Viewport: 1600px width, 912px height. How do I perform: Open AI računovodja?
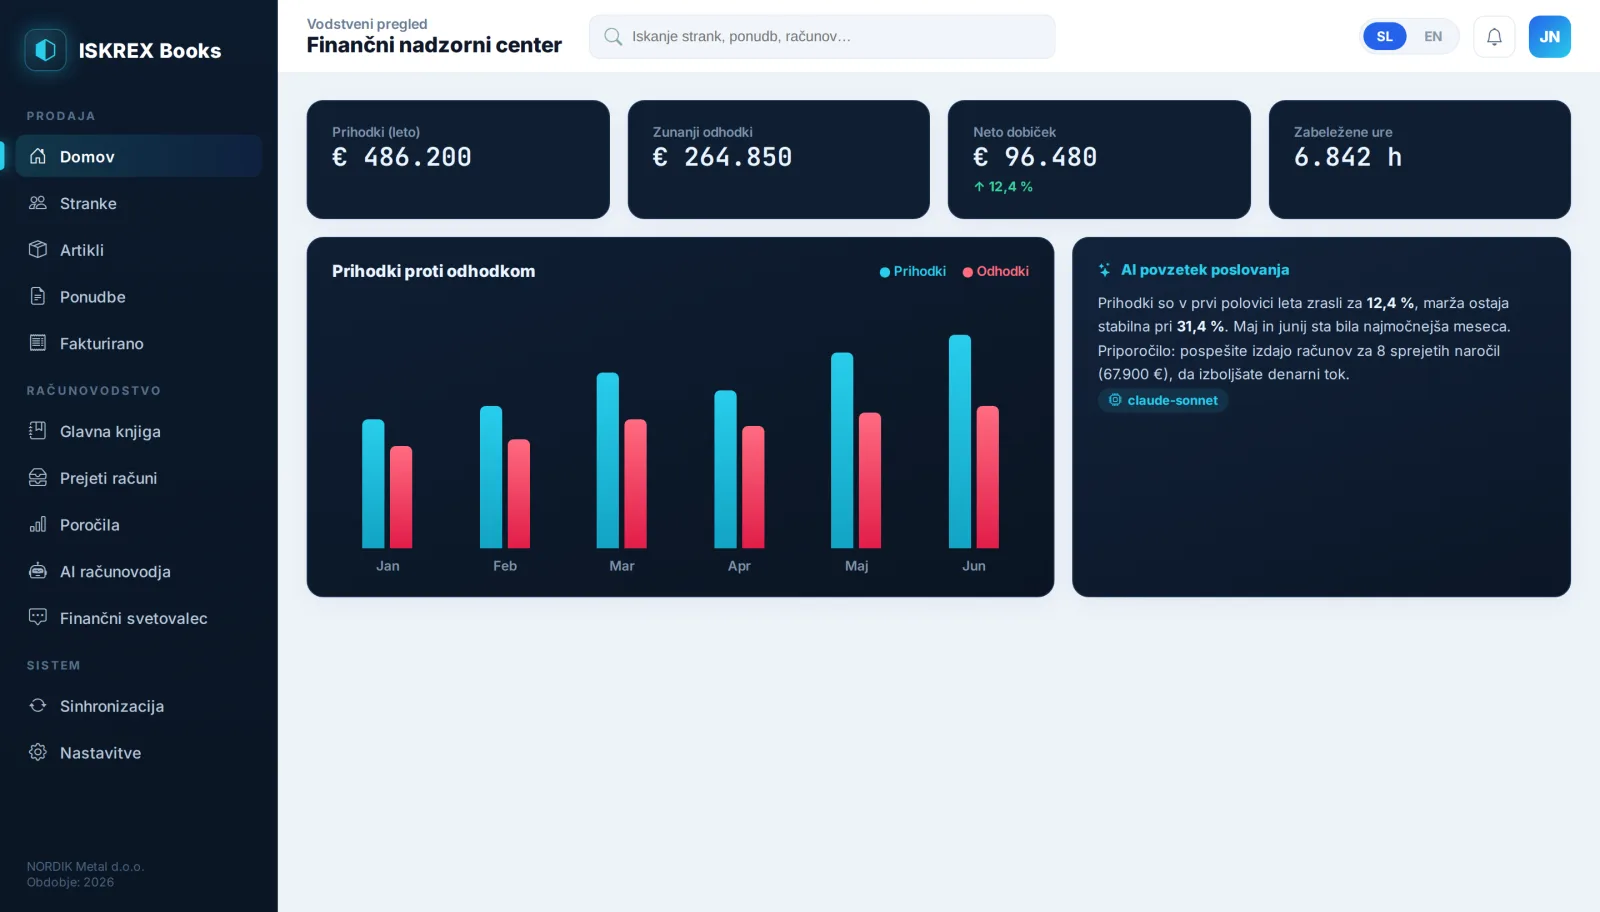(x=139, y=571)
